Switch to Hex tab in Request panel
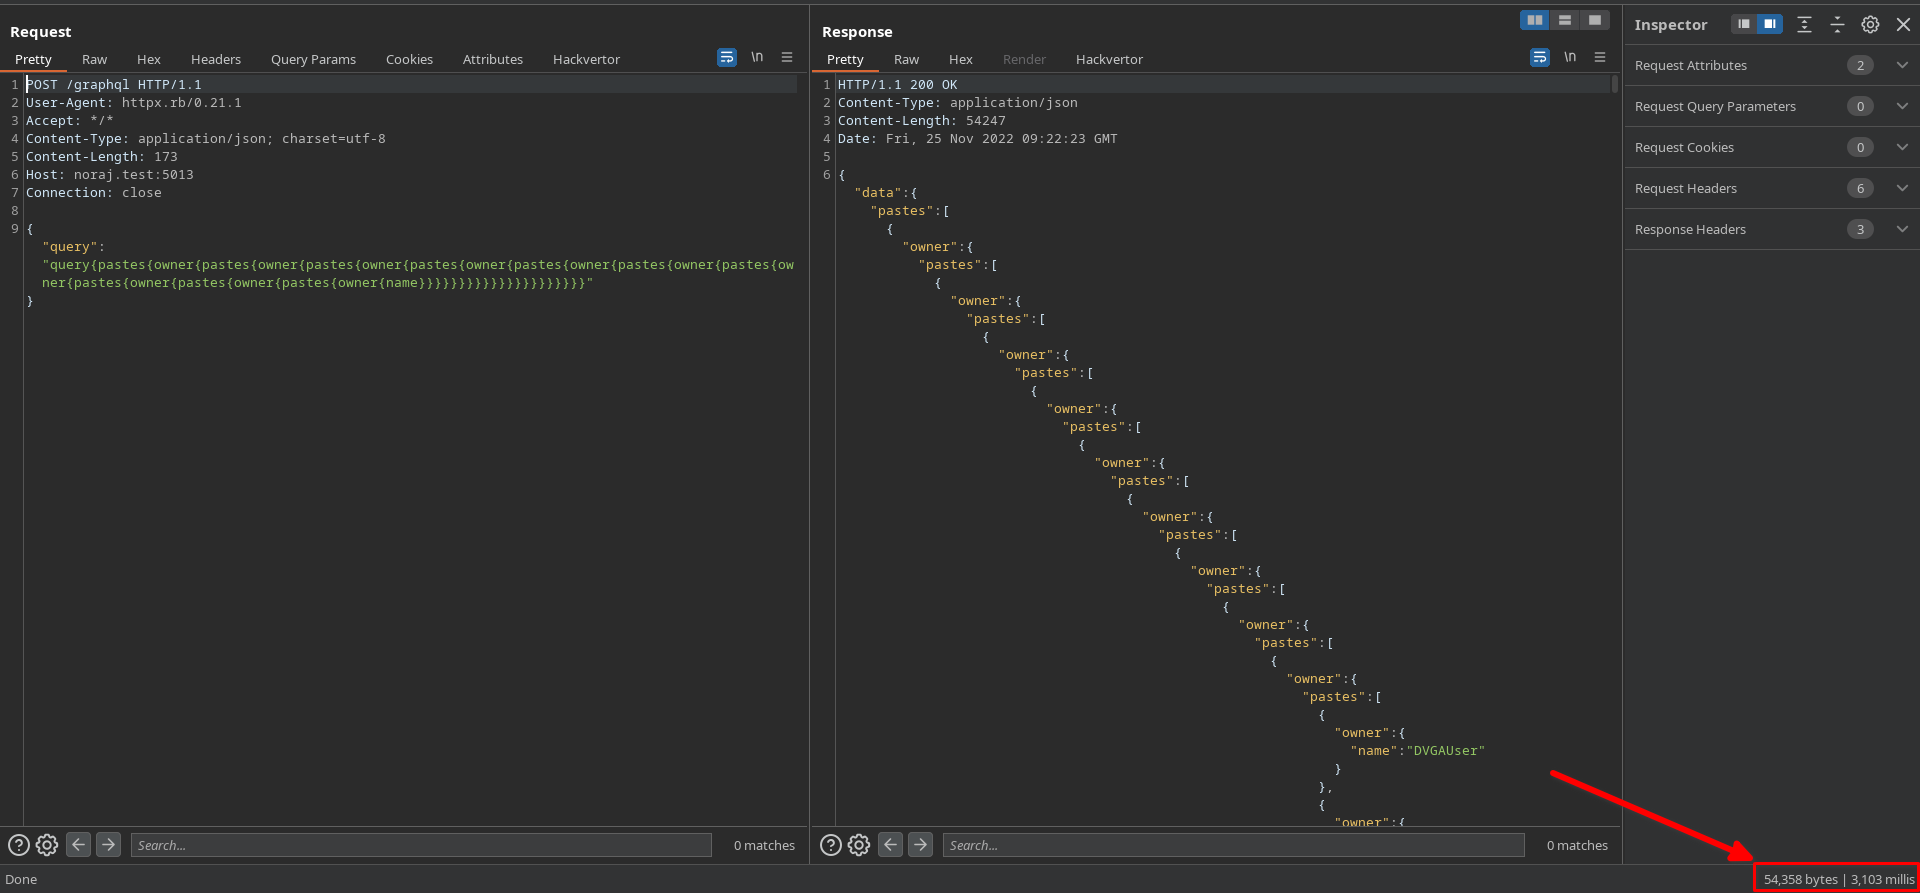 coord(149,60)
